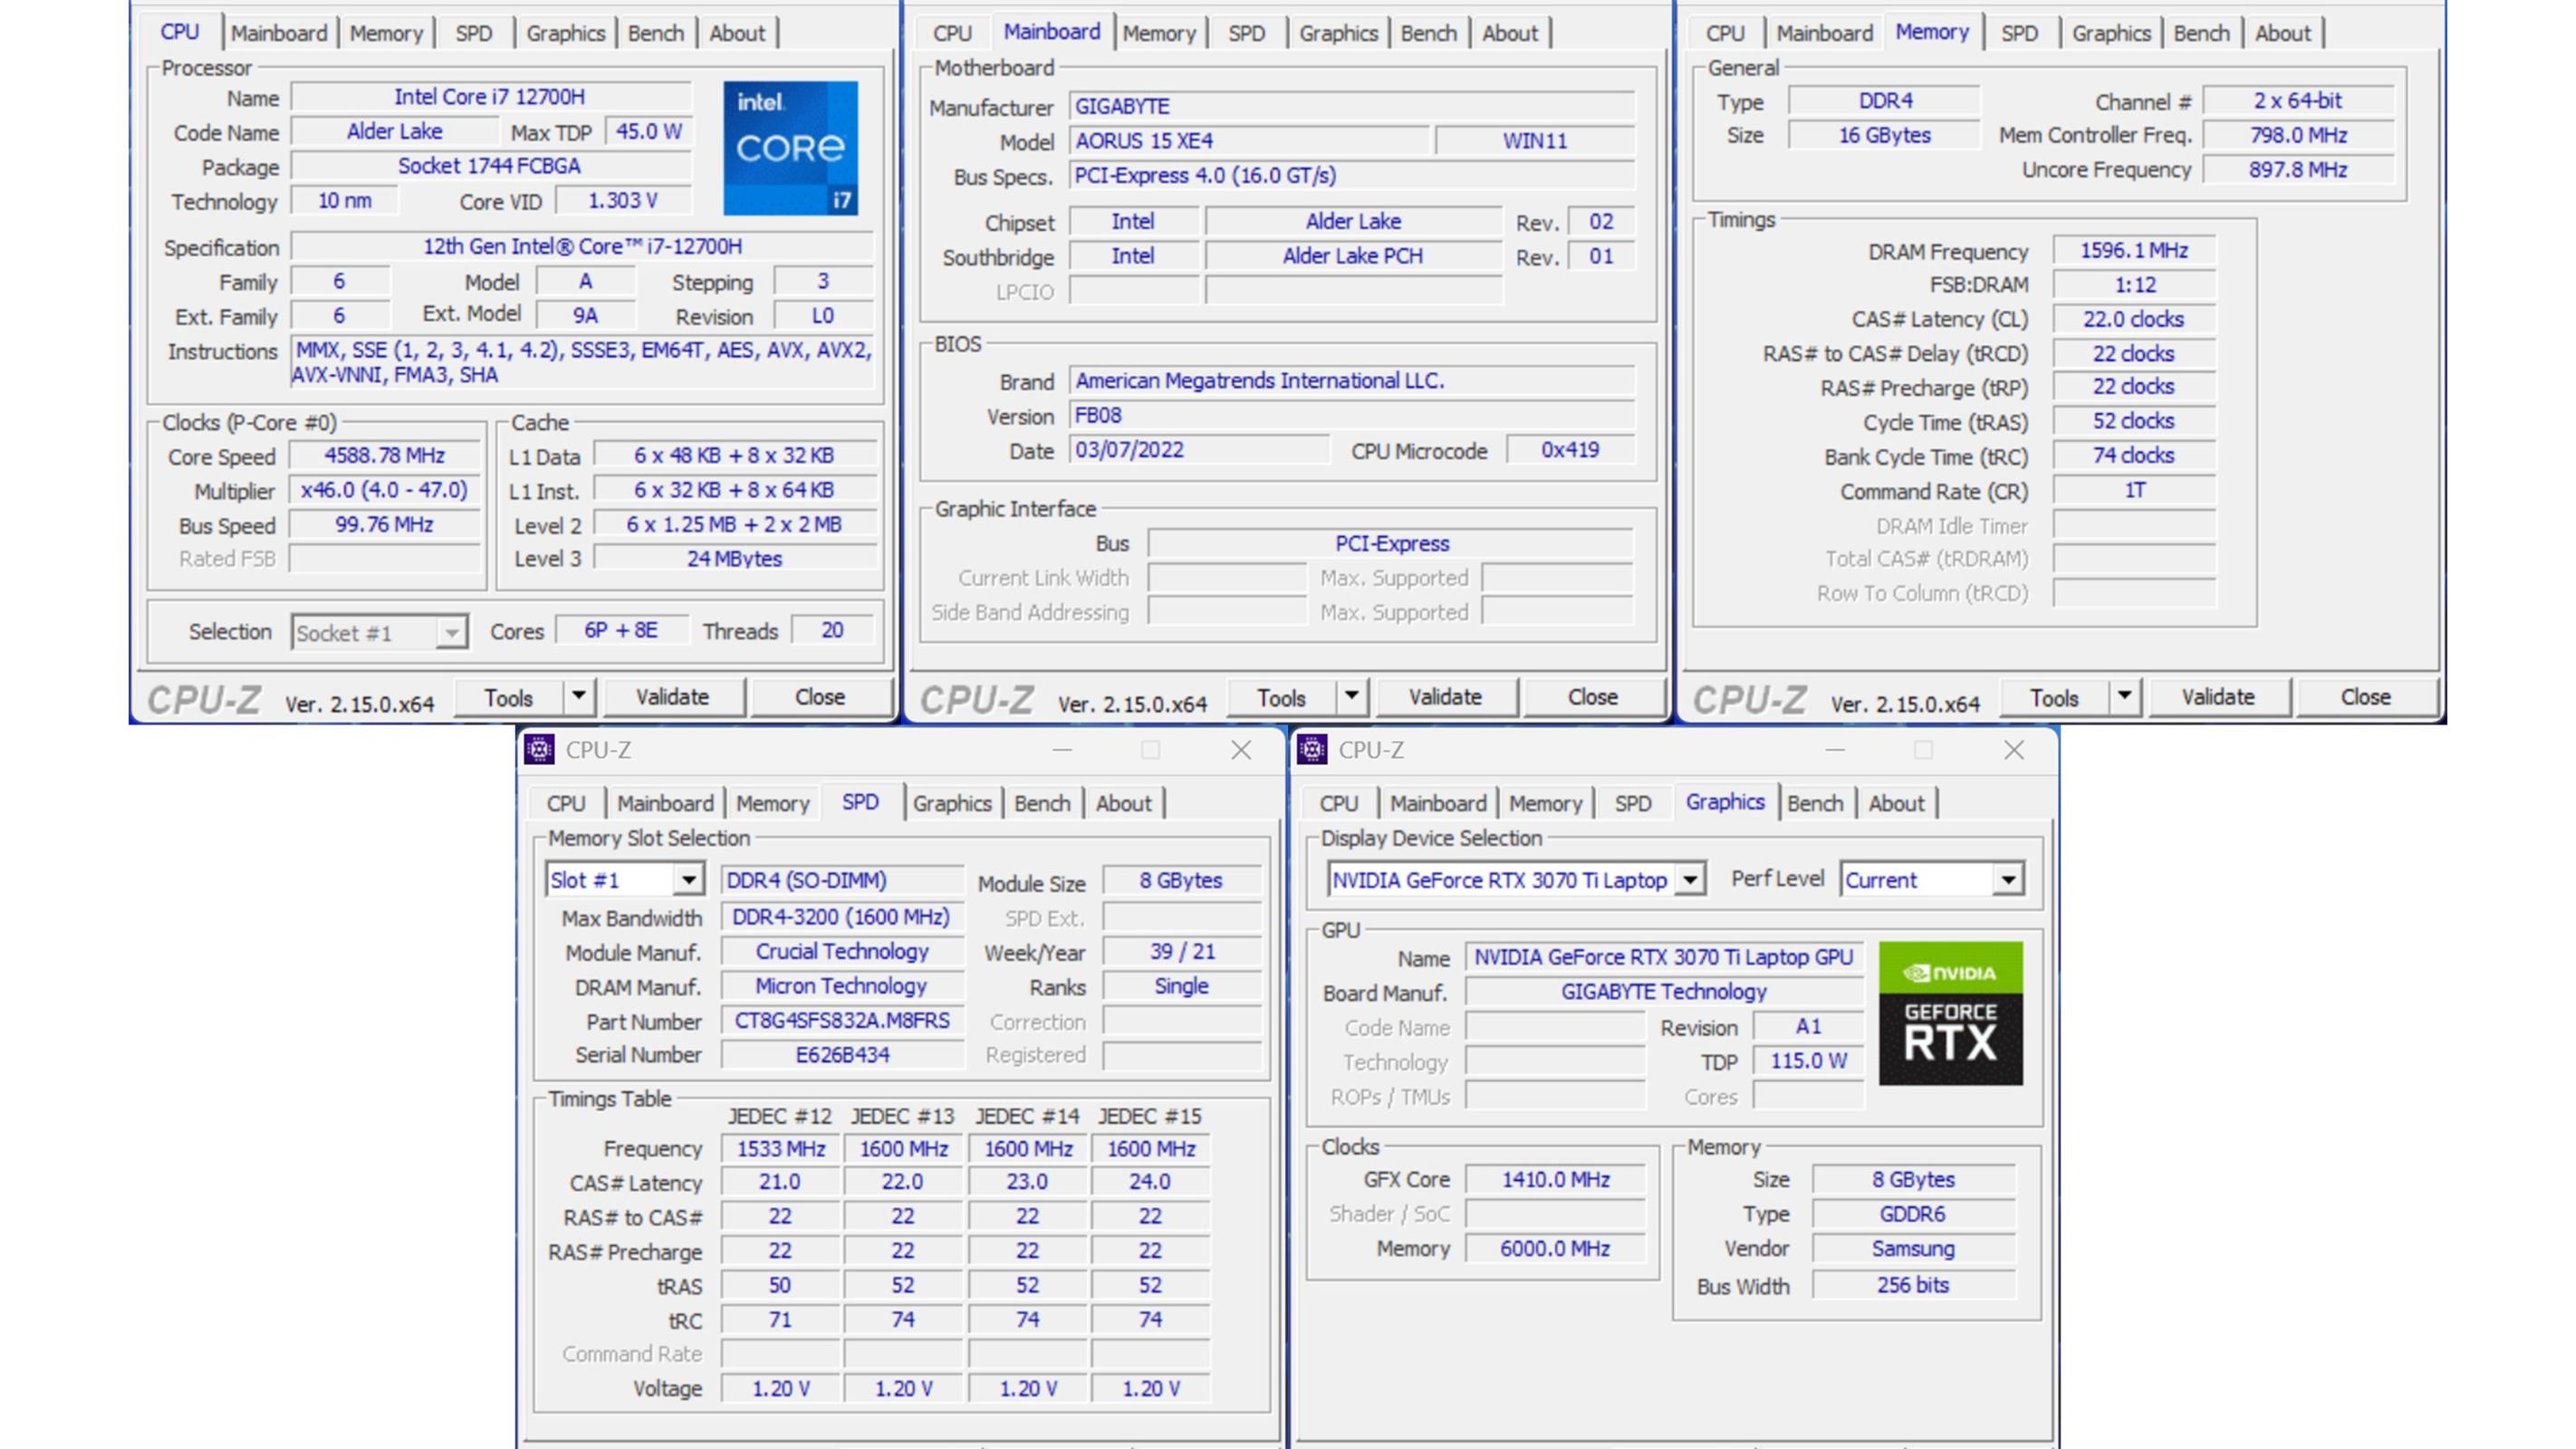
Task: Switch to the Bench tab in the Memory Slot Selection window
Action: tap(1042, 803)
